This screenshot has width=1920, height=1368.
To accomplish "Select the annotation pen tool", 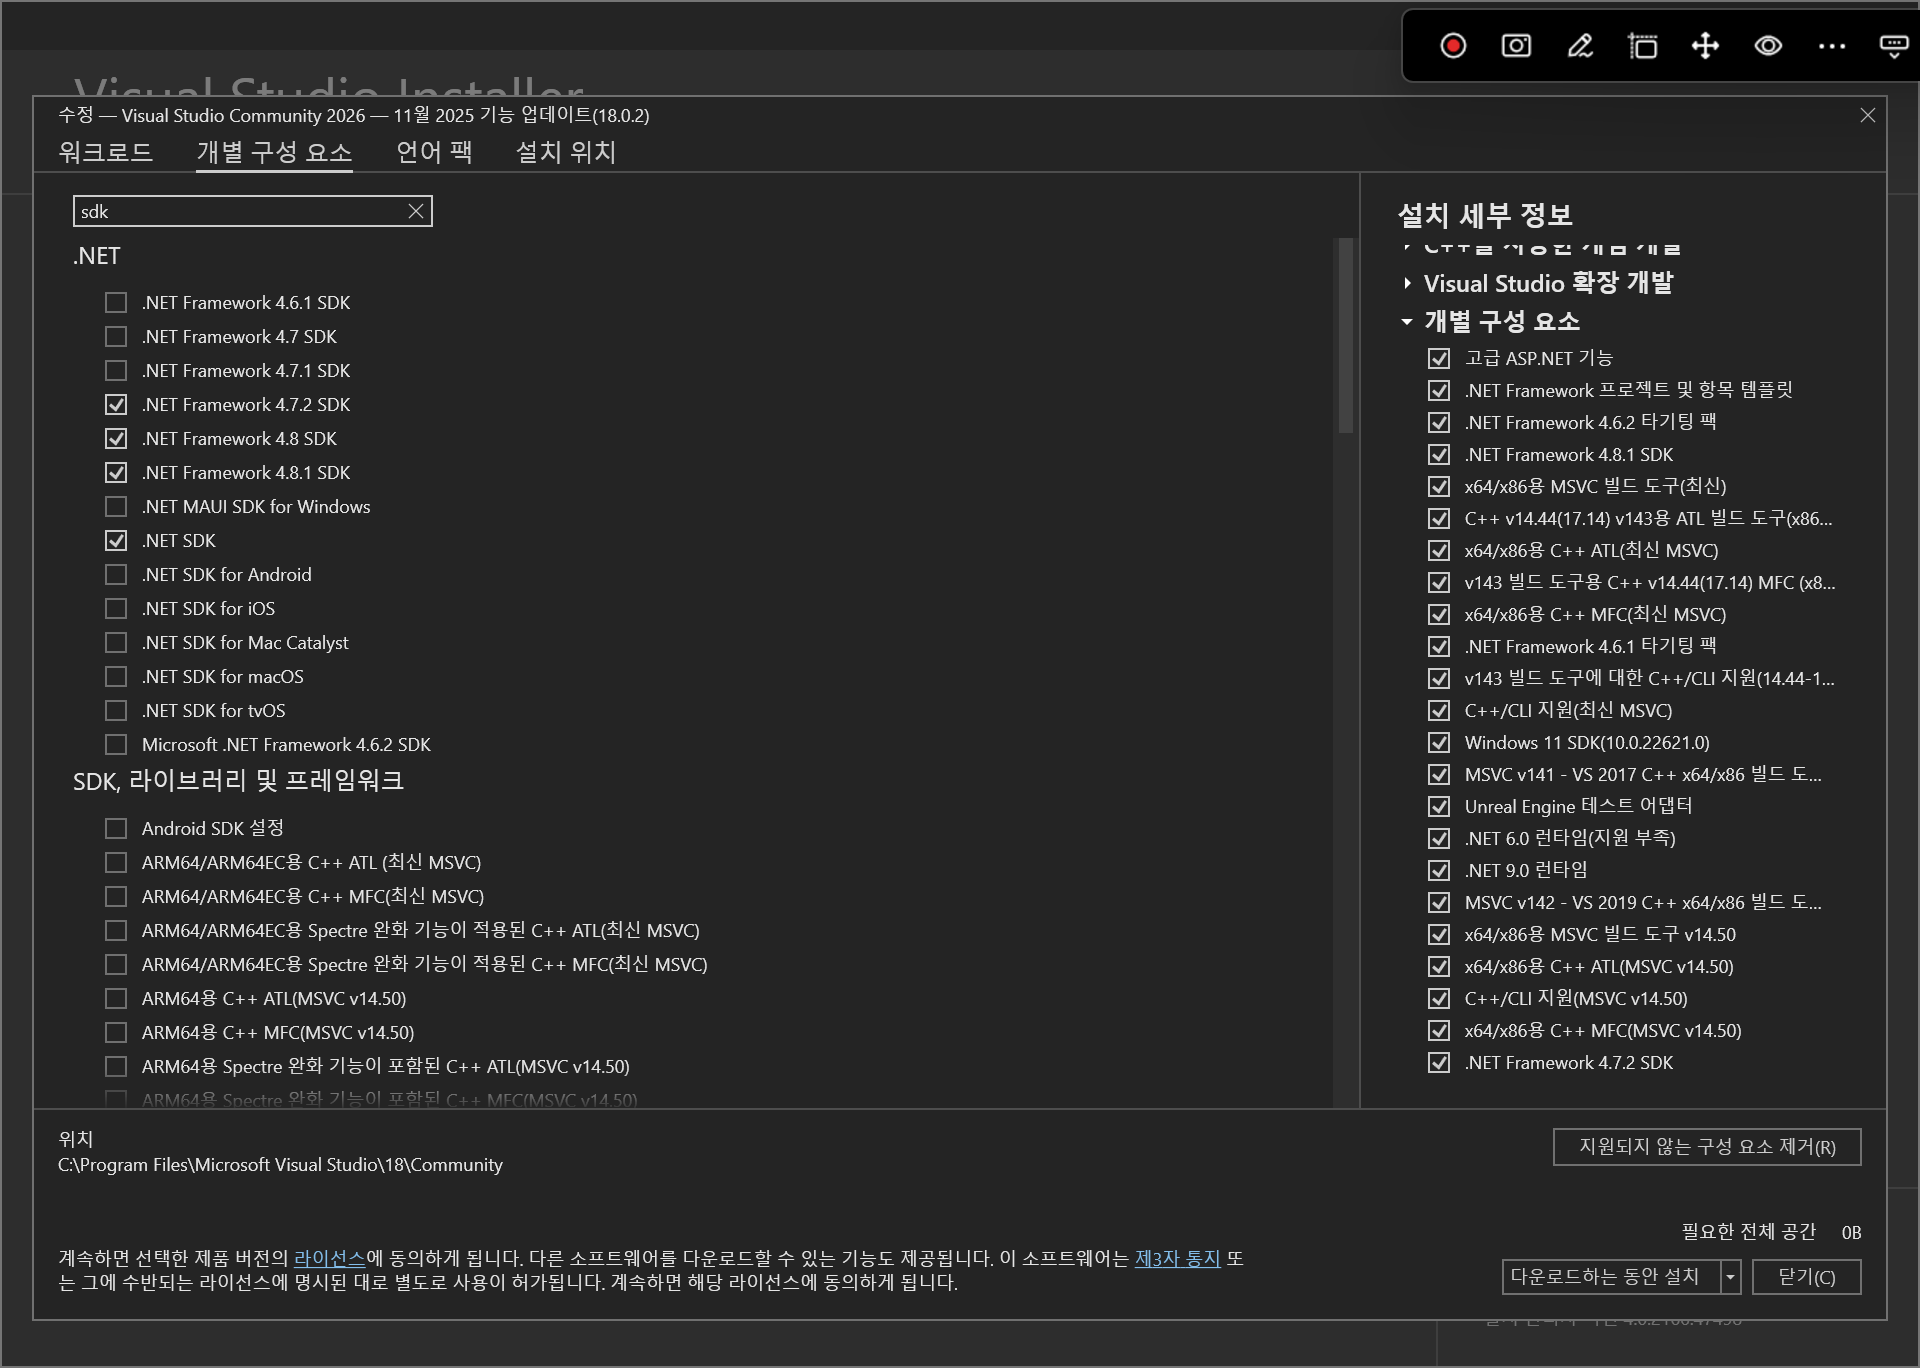I will [1578, 46].
